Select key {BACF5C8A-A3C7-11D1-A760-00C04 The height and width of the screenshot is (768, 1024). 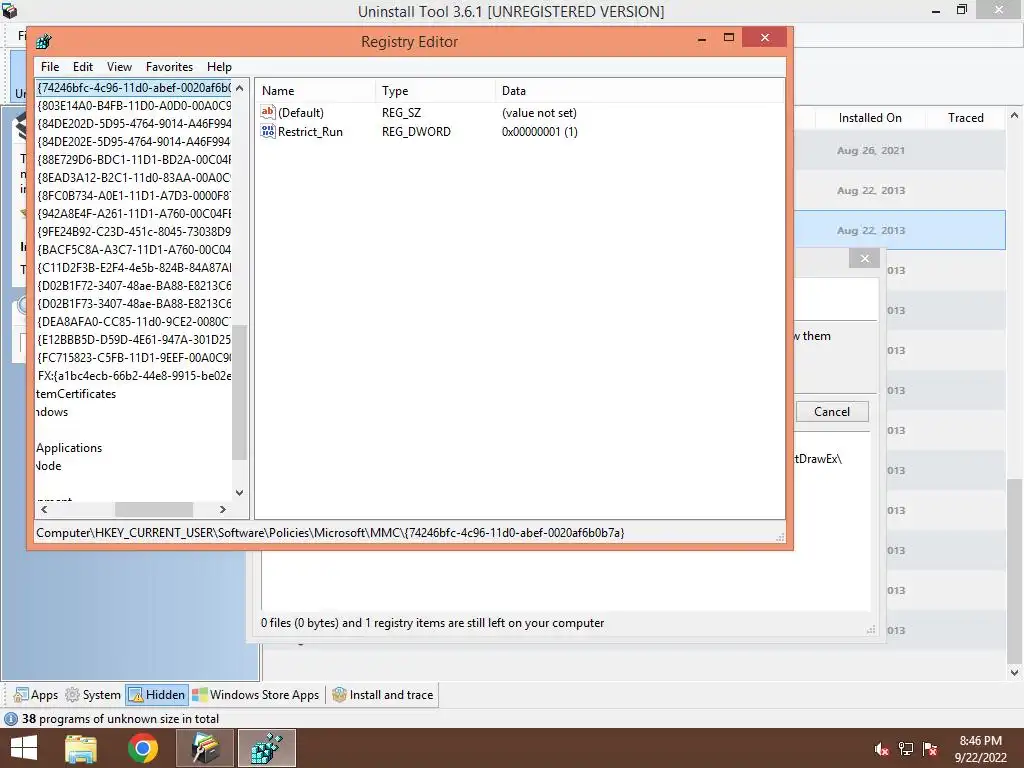point(134,249)
